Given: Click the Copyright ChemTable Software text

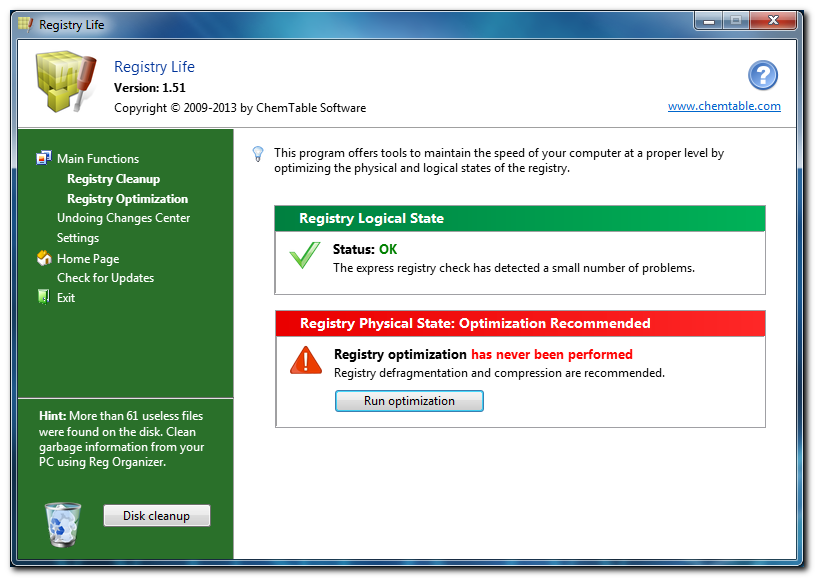Looking at the screenshot, I should (240, 108).
